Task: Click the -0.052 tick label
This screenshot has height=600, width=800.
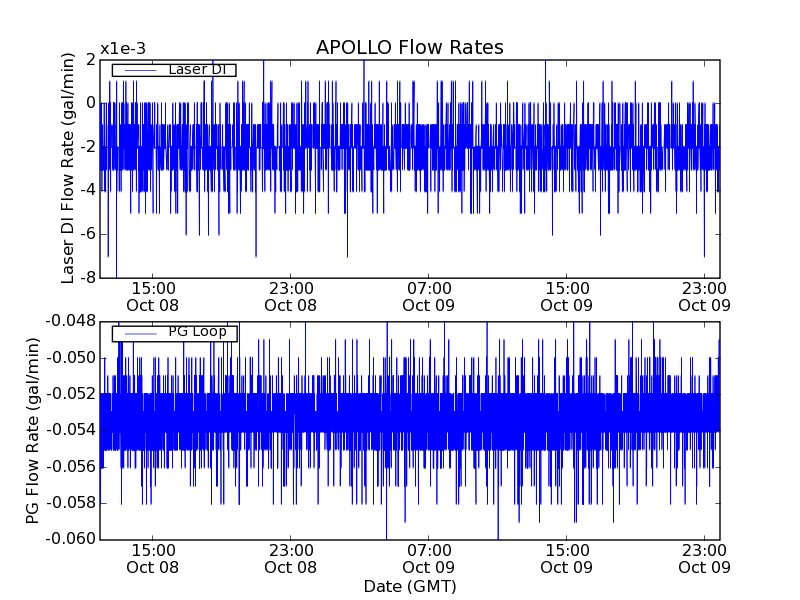Action: pos(71,394)
